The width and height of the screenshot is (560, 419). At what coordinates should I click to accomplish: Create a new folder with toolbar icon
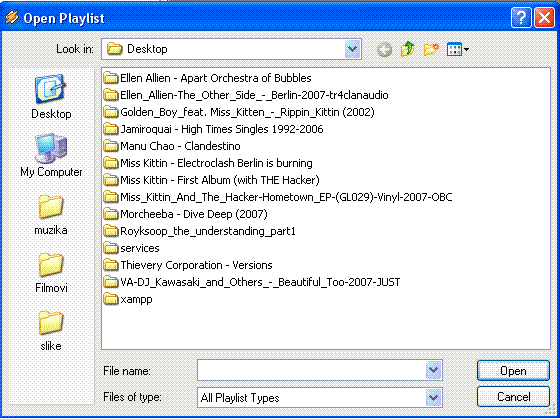431,49
